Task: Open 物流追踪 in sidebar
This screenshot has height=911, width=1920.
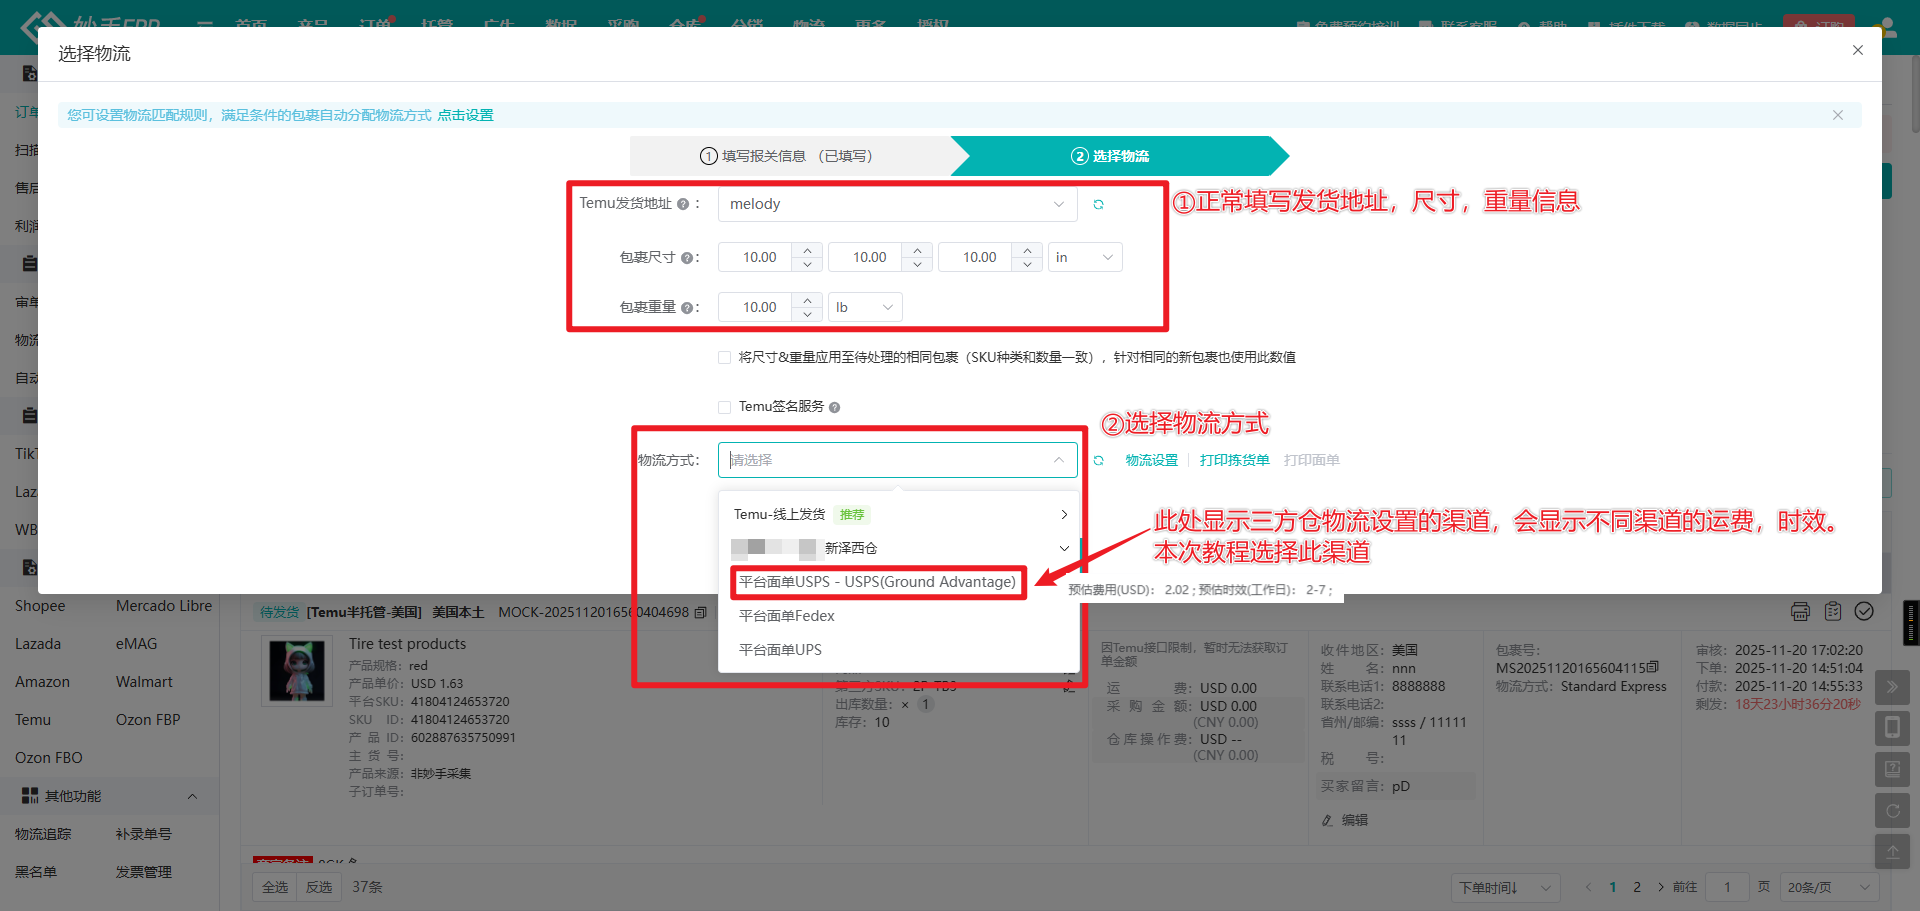Action: (43, 834)
